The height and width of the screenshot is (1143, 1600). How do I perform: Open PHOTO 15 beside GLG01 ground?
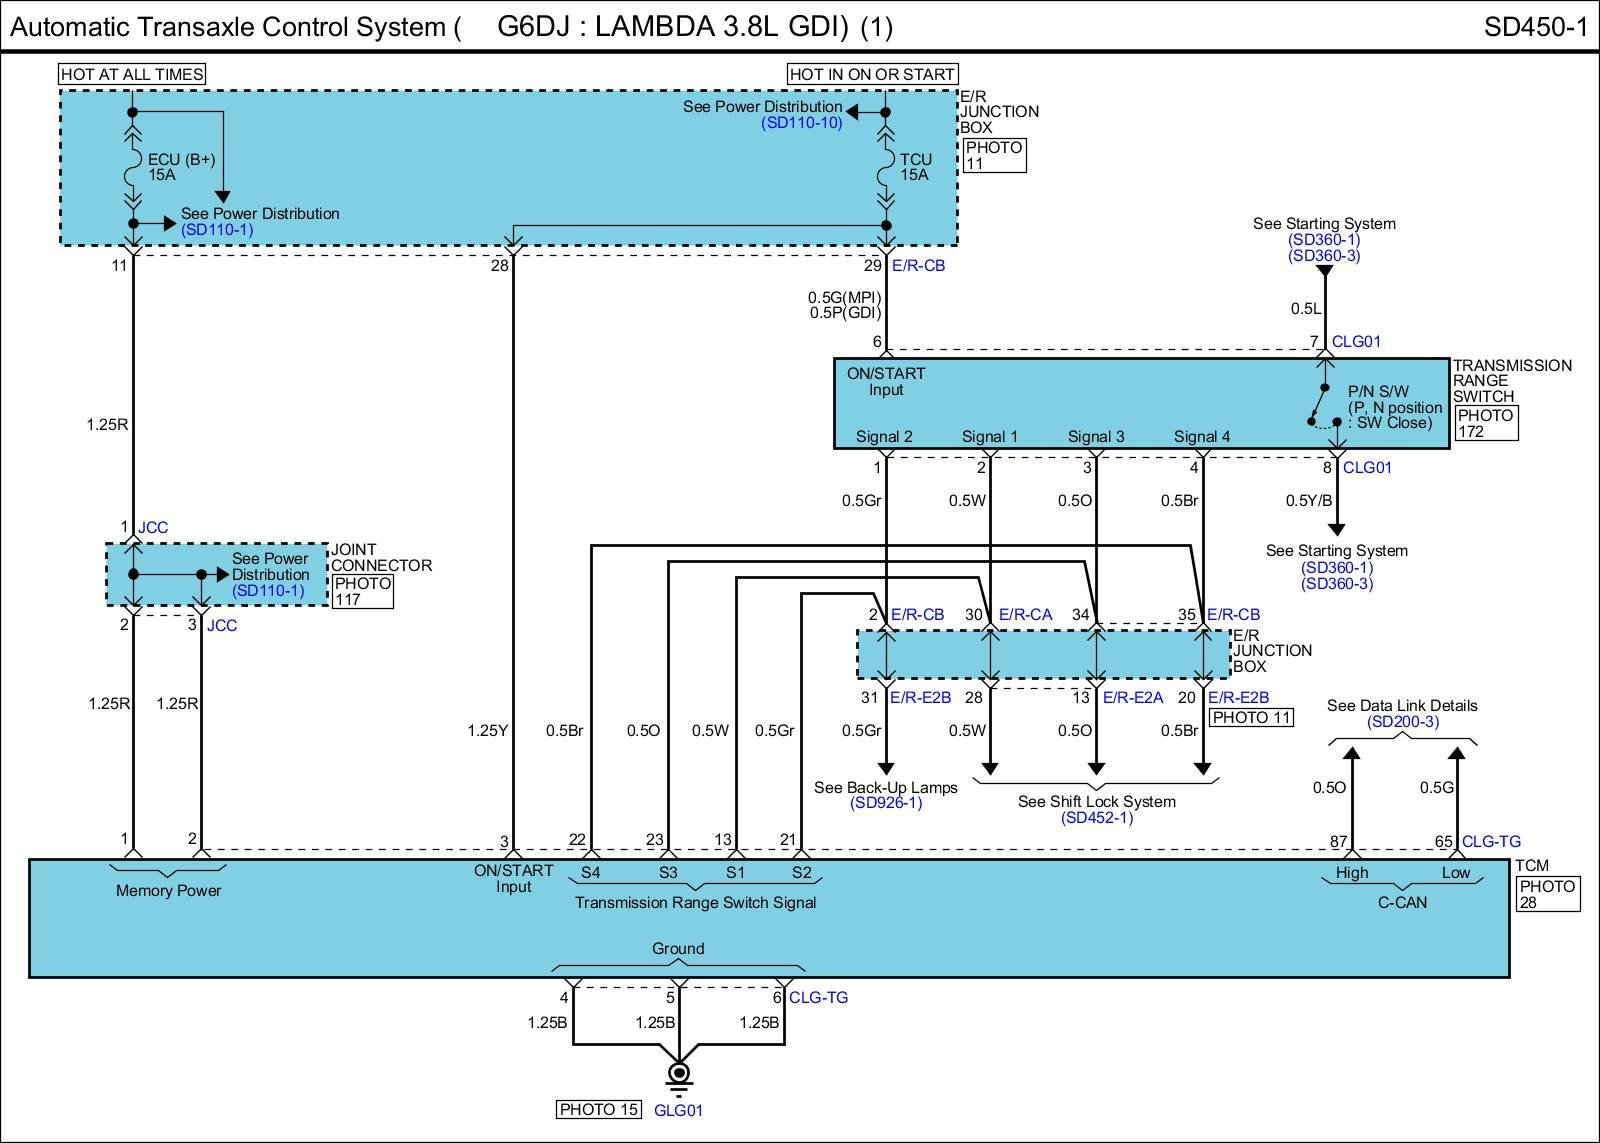coord(599,1109)
